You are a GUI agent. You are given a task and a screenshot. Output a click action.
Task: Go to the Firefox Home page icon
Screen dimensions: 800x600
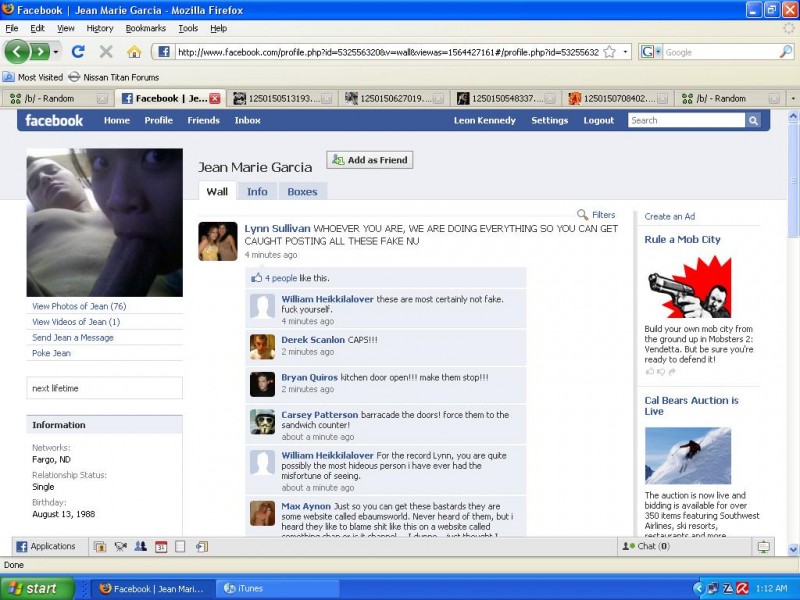134,52
